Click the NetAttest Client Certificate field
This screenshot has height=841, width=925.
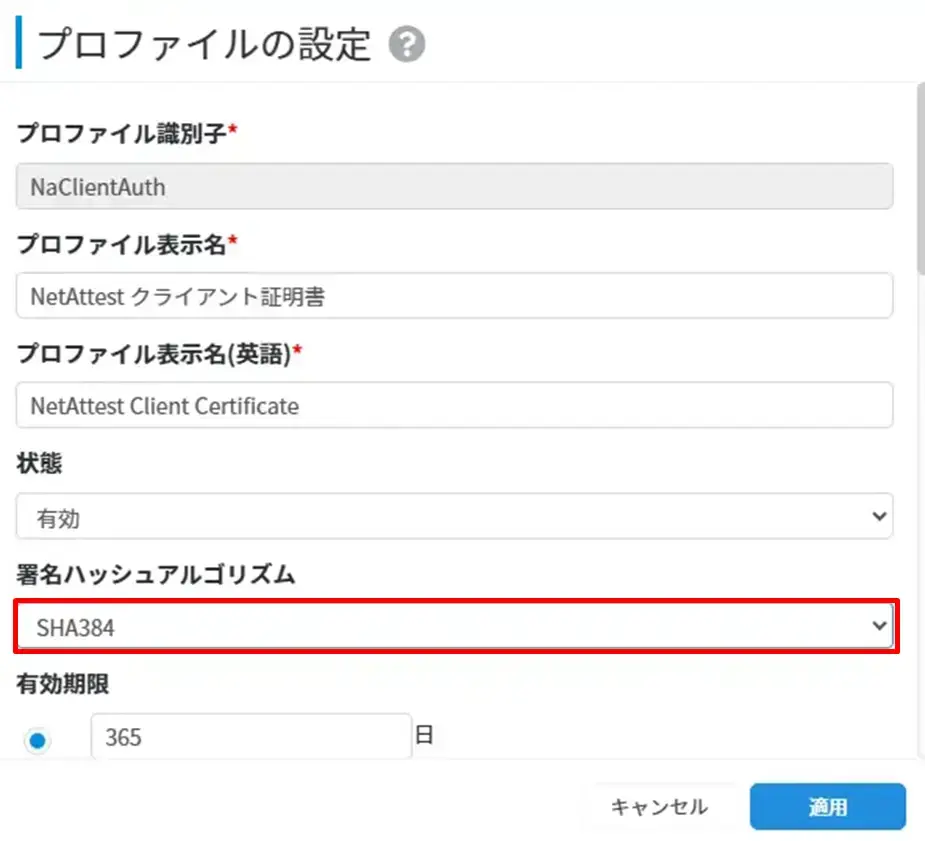click(454, 405)
